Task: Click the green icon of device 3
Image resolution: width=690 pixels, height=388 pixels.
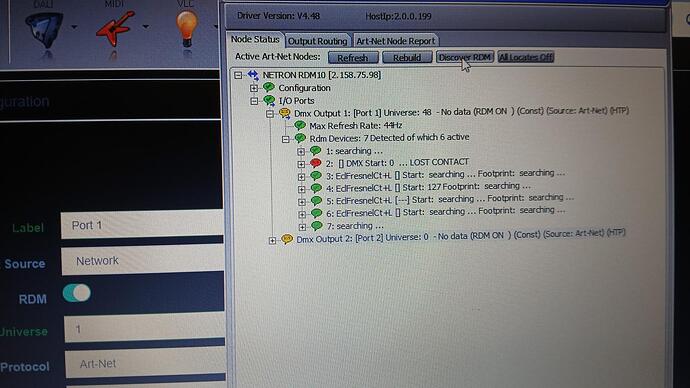Action: (x=316, y=176)
